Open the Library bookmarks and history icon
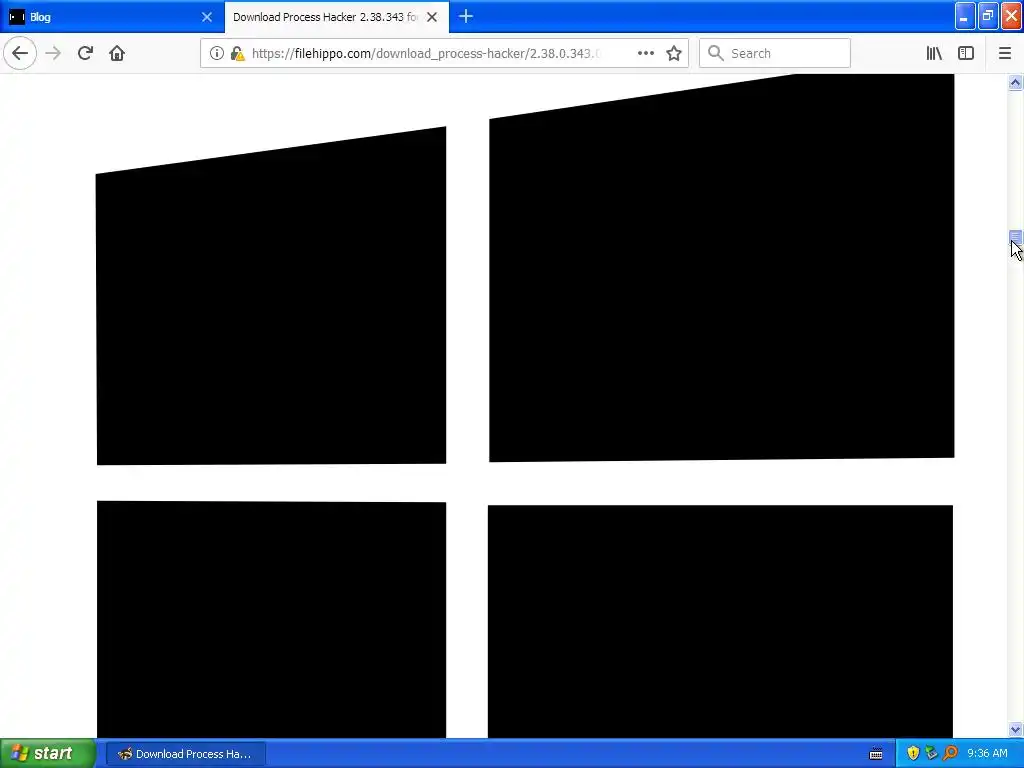 click(934, 53)
